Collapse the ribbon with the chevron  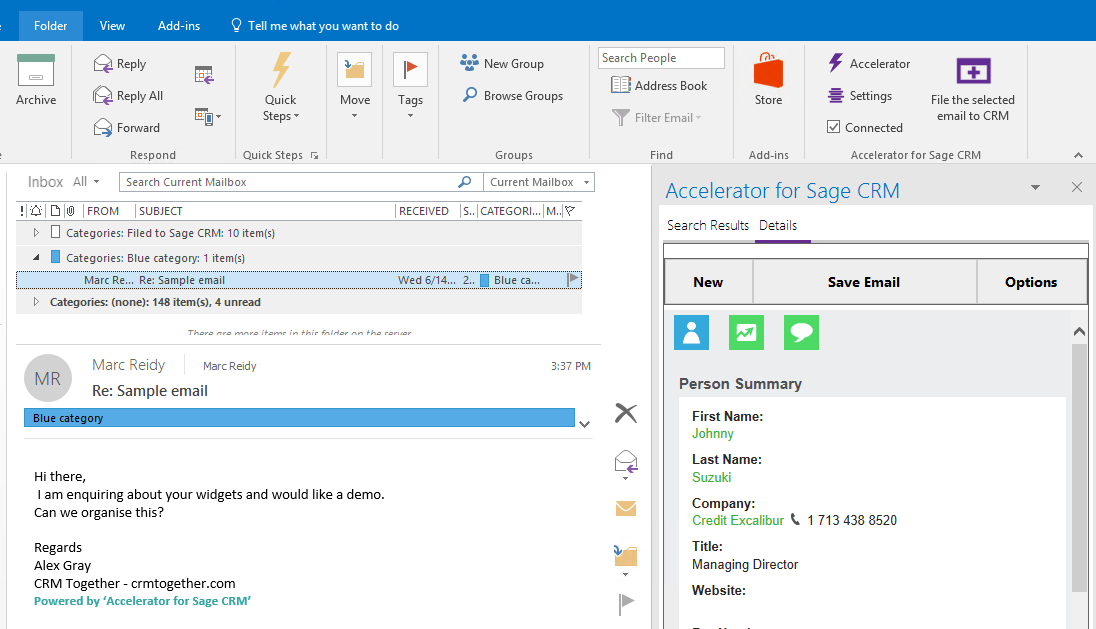click(x=1078, y=154)
